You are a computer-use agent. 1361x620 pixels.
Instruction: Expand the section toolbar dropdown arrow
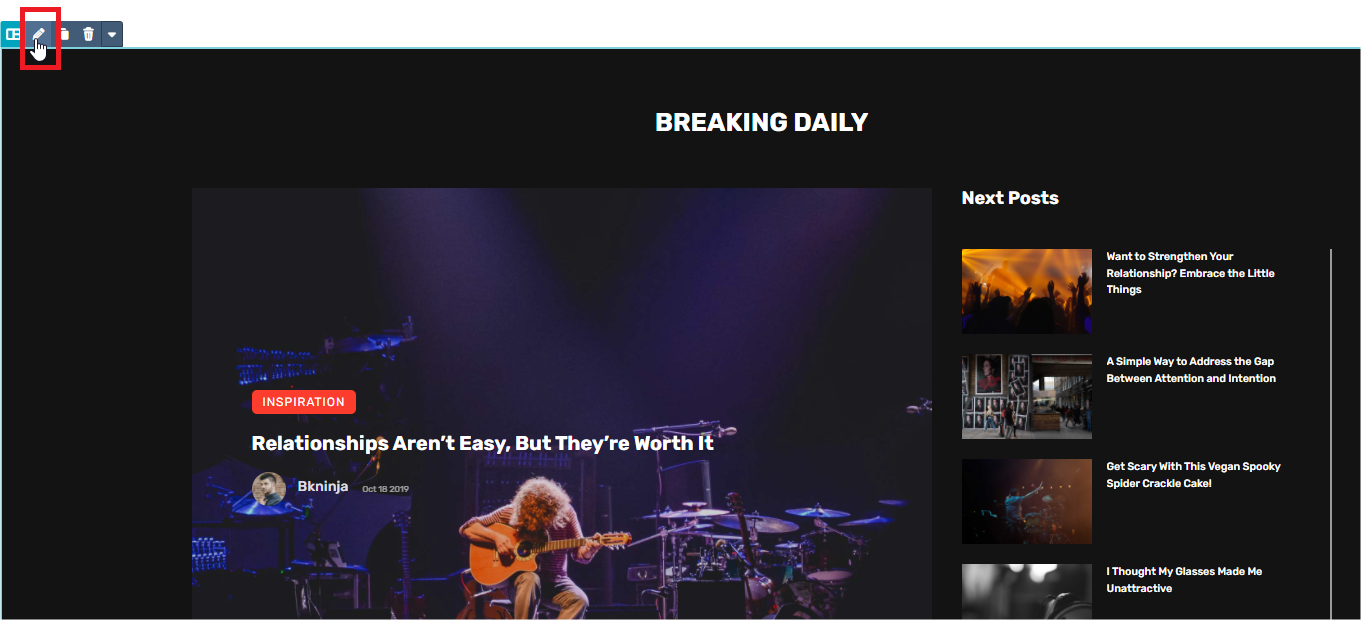point(112,34)
